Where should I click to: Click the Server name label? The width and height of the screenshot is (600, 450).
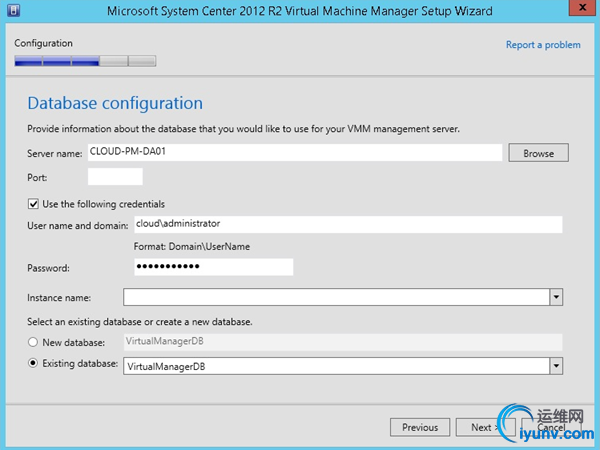coord(54,153)
